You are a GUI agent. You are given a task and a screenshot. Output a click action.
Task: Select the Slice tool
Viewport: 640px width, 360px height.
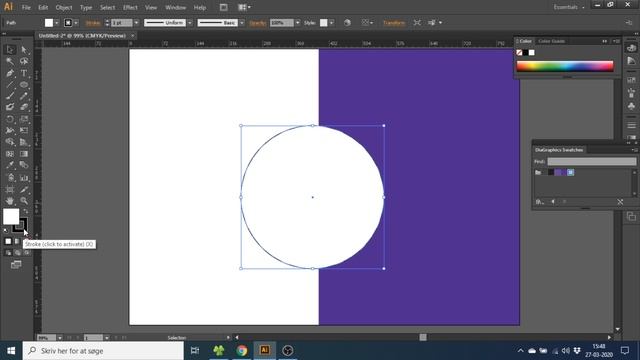point(24,189)
